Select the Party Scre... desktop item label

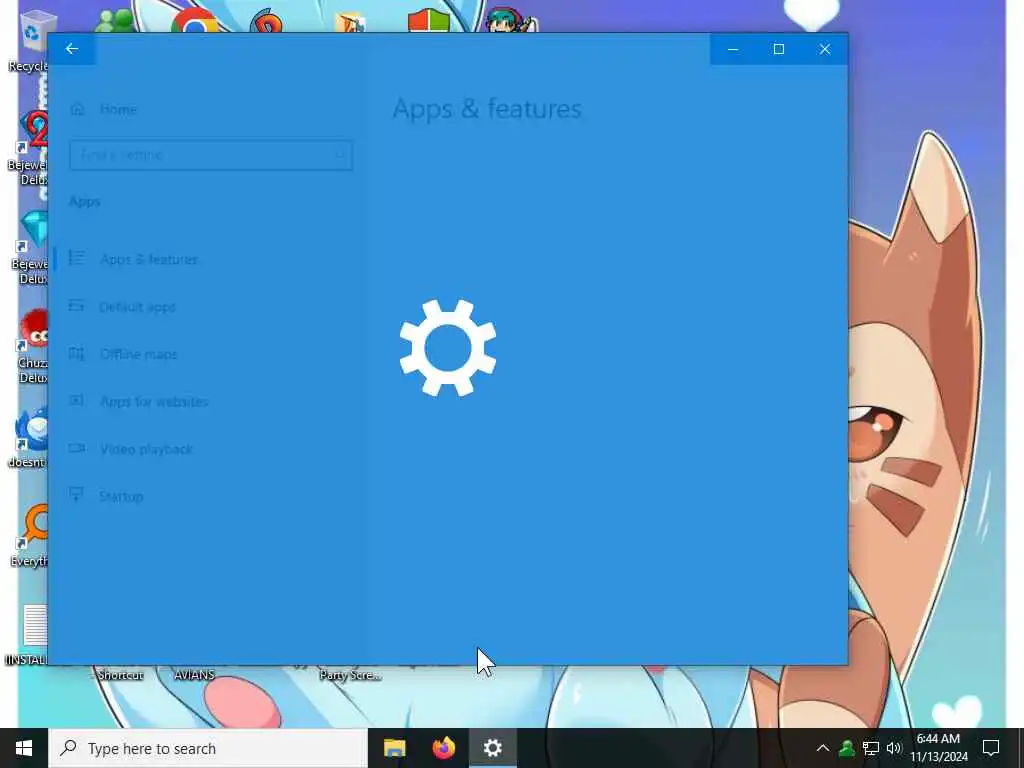coord(351,675)
